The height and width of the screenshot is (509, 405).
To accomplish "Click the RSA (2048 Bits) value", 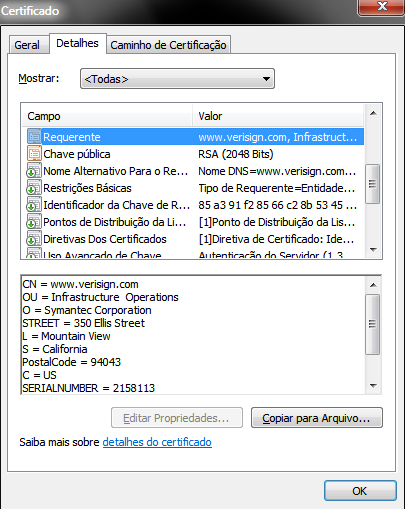I will point(236,154).
